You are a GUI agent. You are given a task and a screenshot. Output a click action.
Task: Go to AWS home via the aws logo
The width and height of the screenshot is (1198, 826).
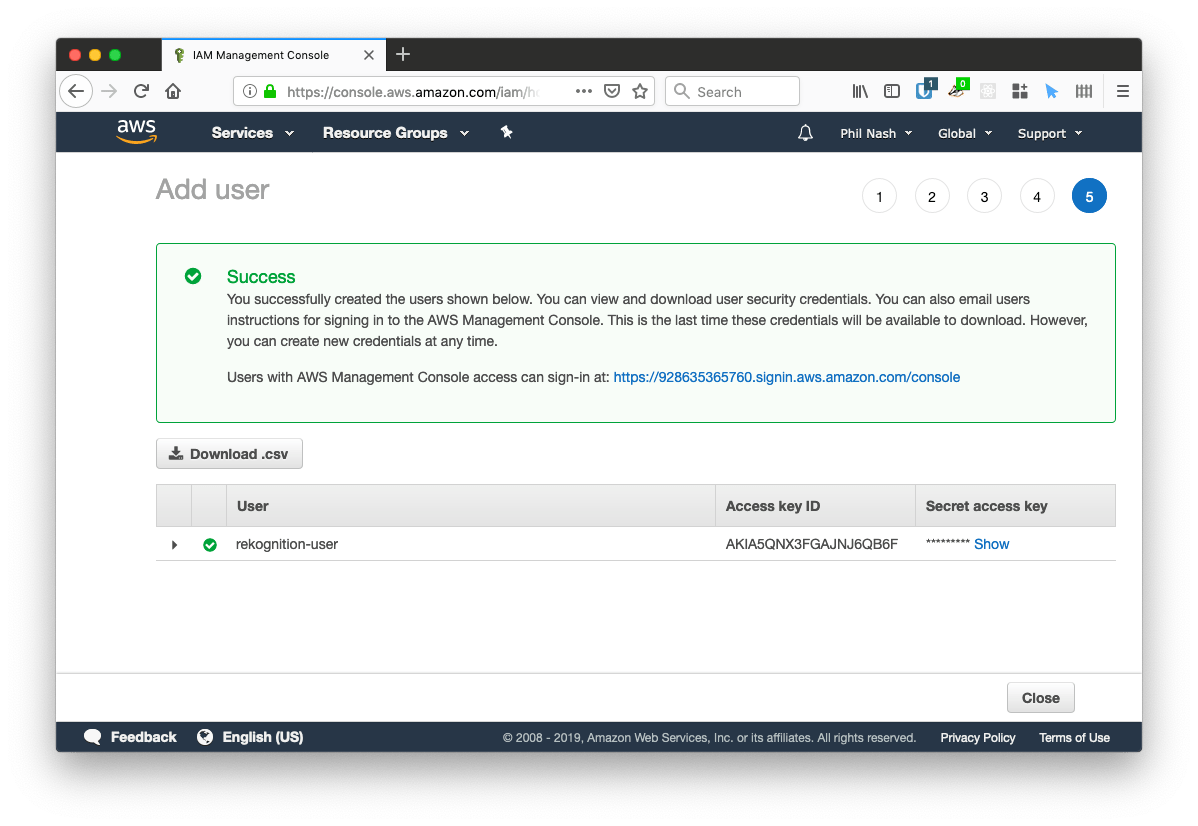(x=137, y=132)
